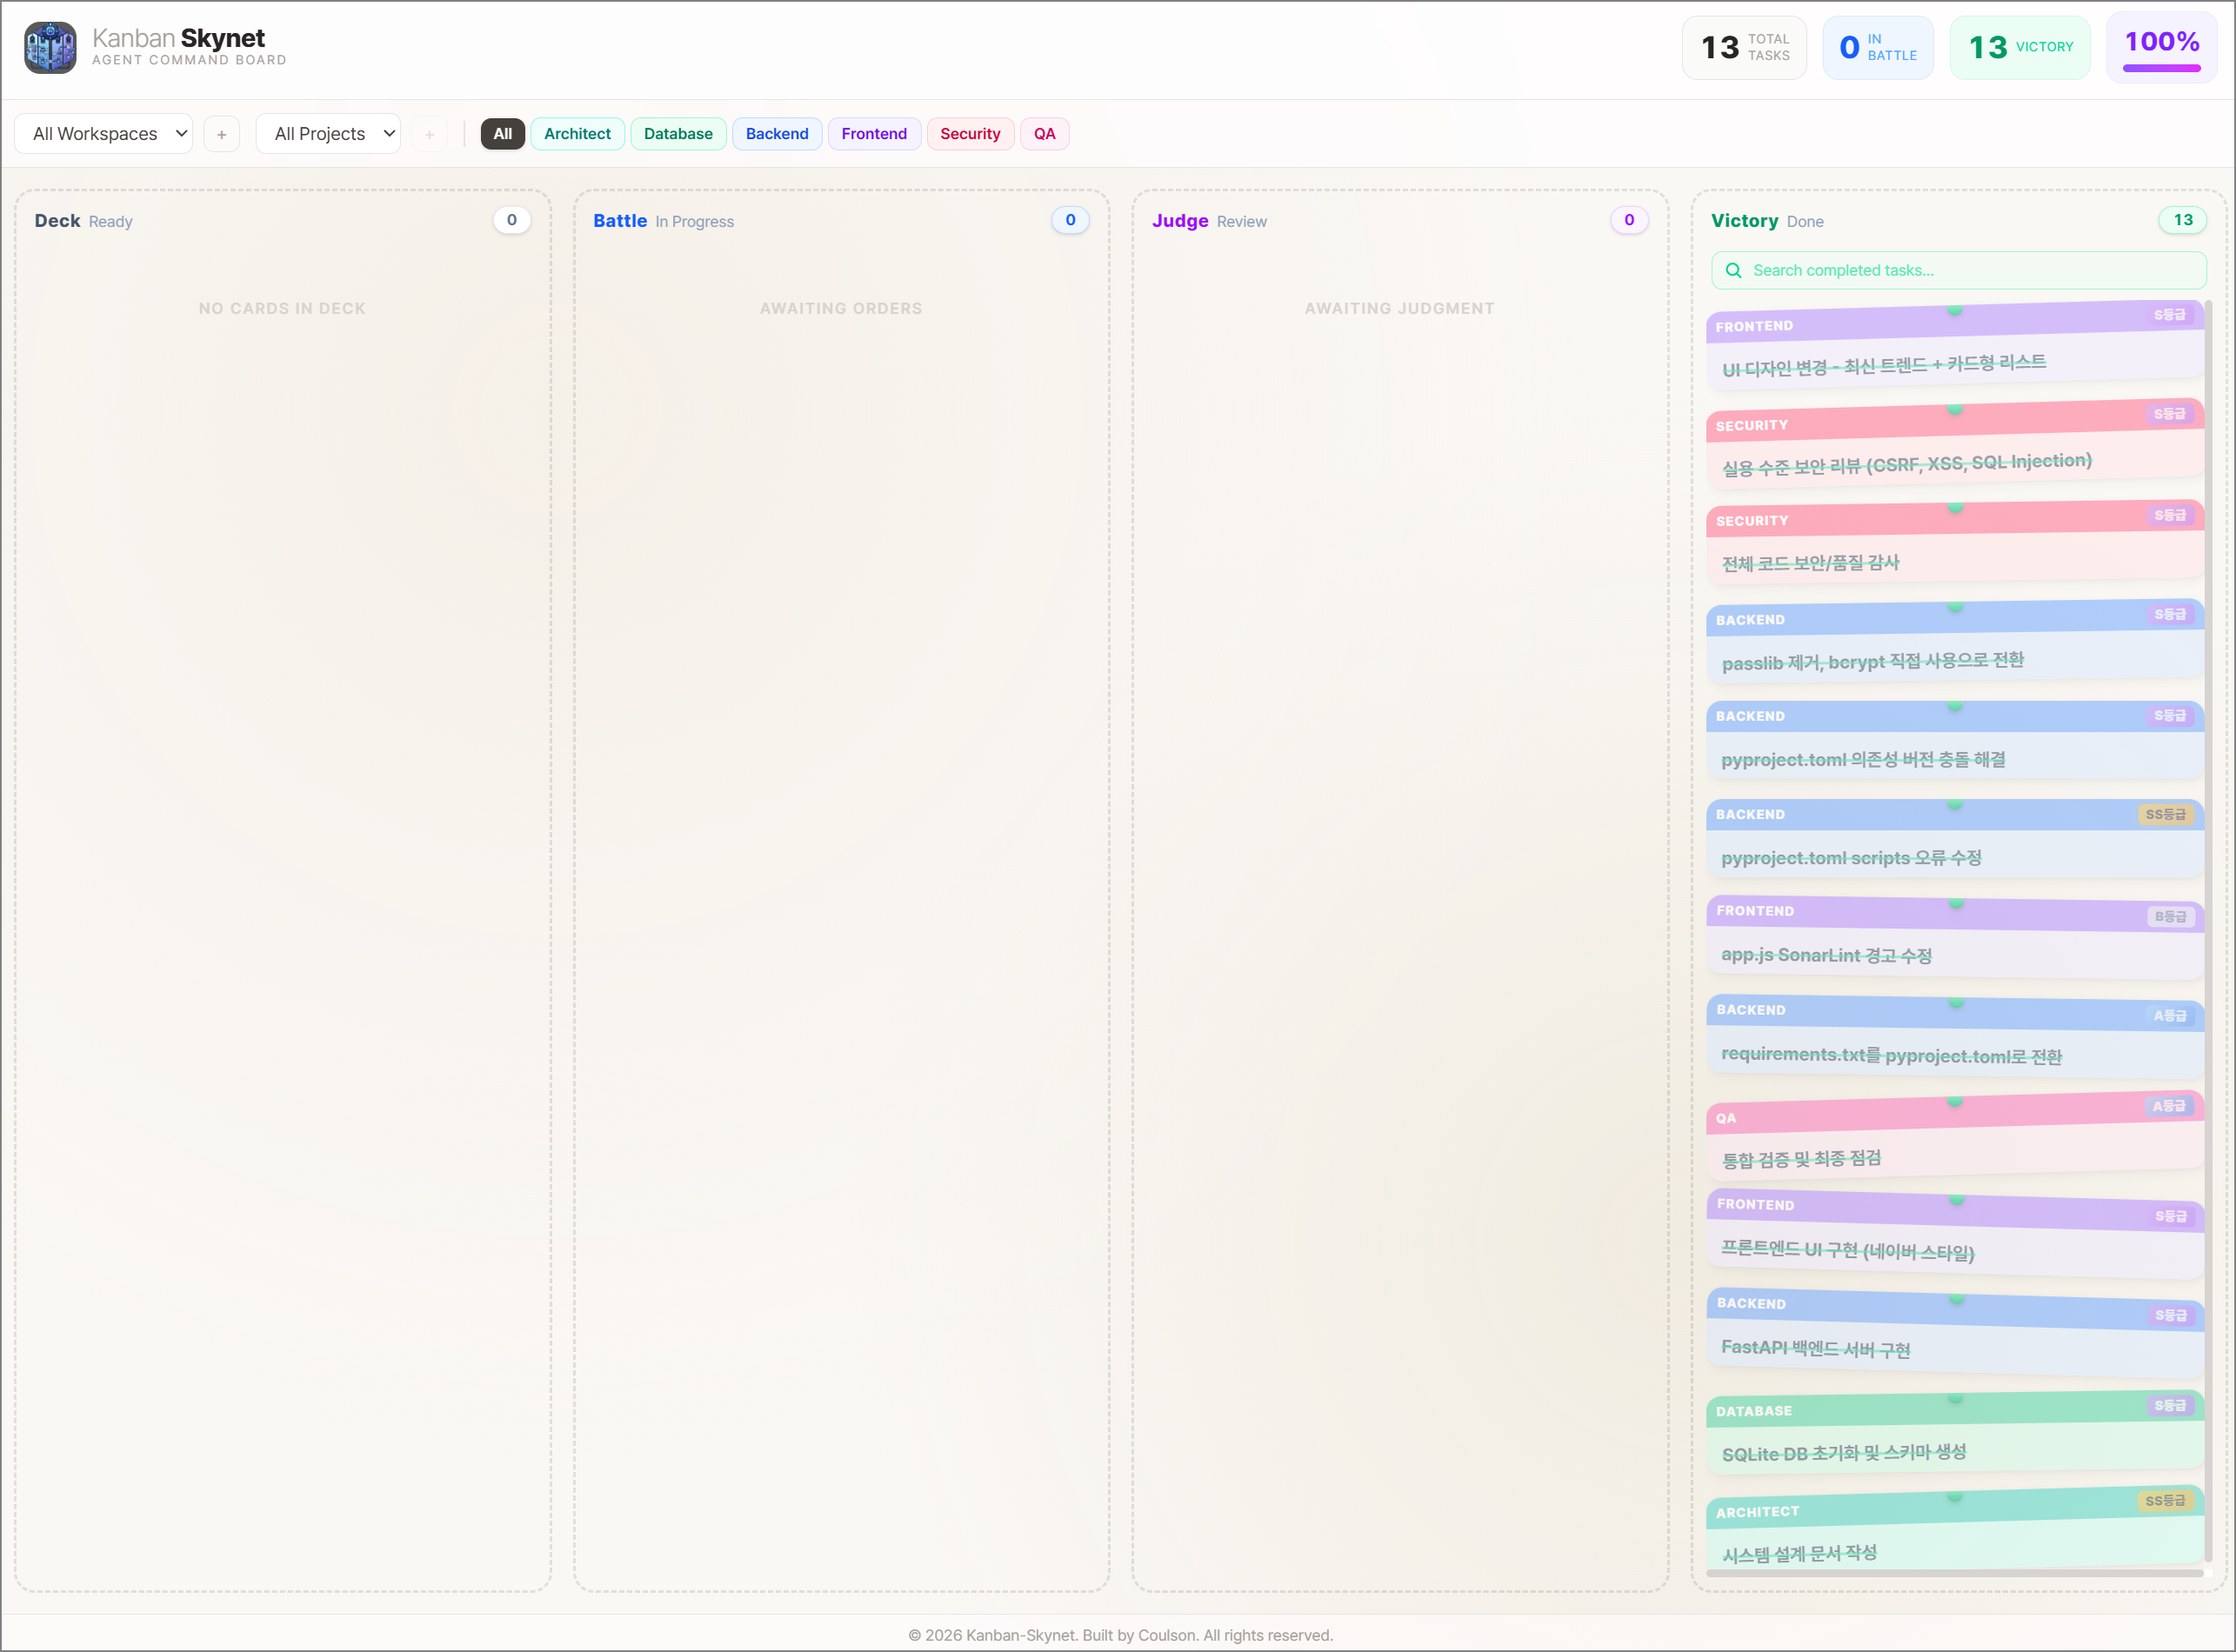Click the Kanban Skynet robot logo
The height and width of the screenshot is (1652, 2236).
pos(49,47)
